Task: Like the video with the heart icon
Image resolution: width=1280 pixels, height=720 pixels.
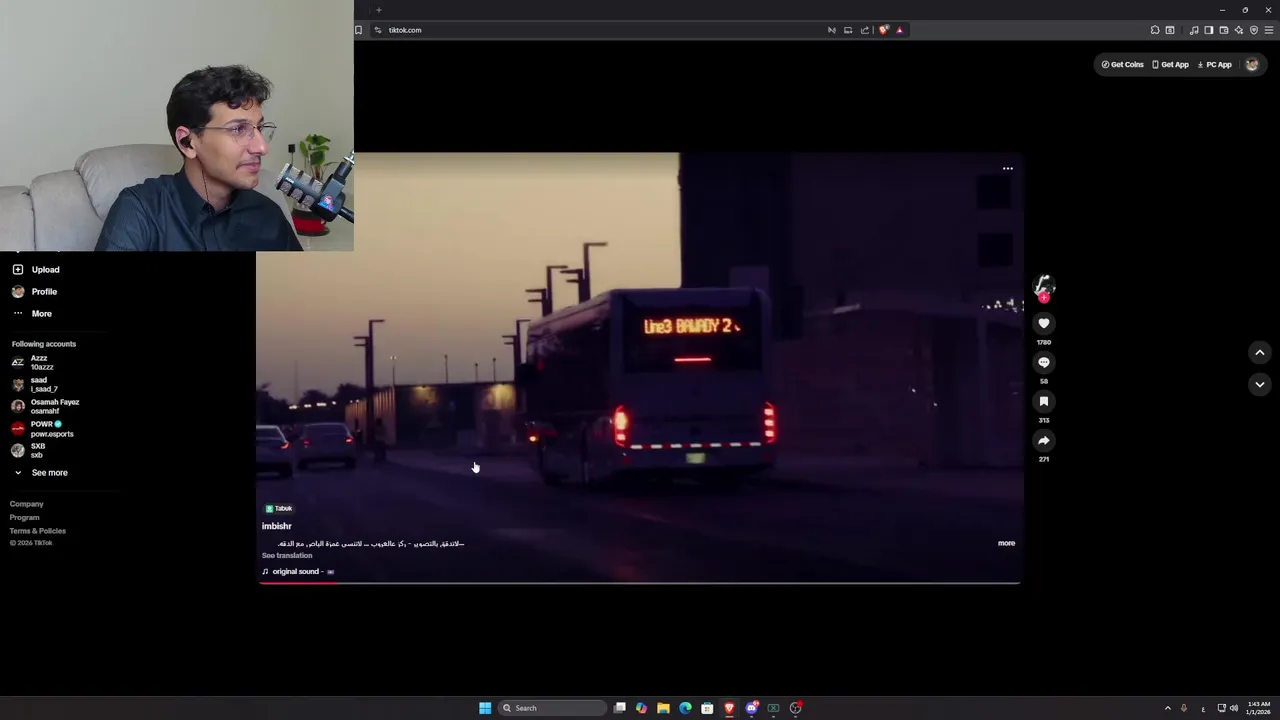Action: [1043, 323]
